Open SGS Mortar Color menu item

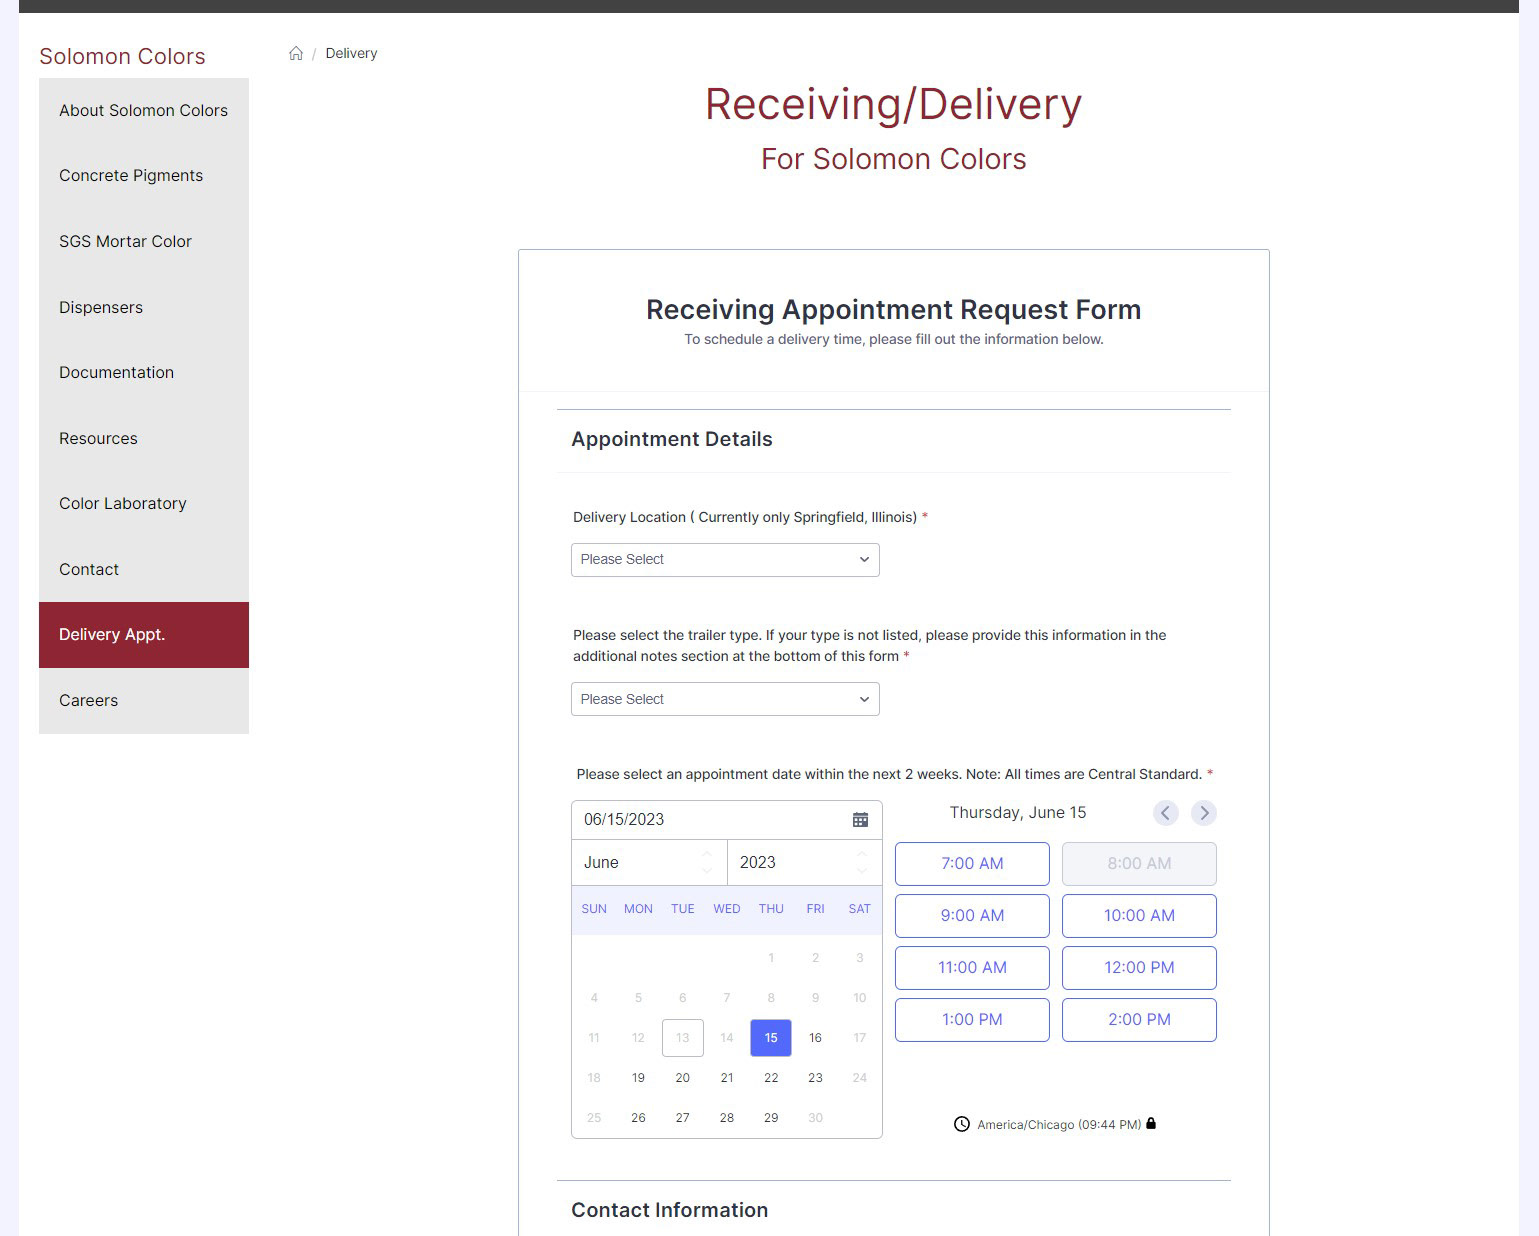(x=144, y=242)
